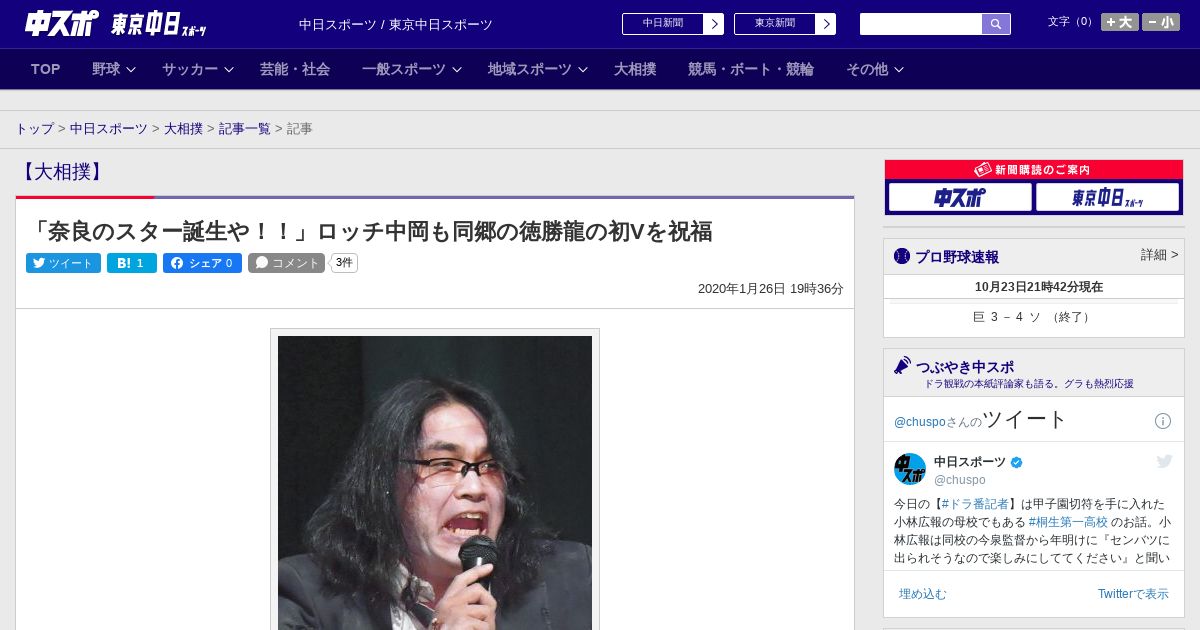
Task: Share on Facebook with シェア button
Action: (x=202, y=263)
